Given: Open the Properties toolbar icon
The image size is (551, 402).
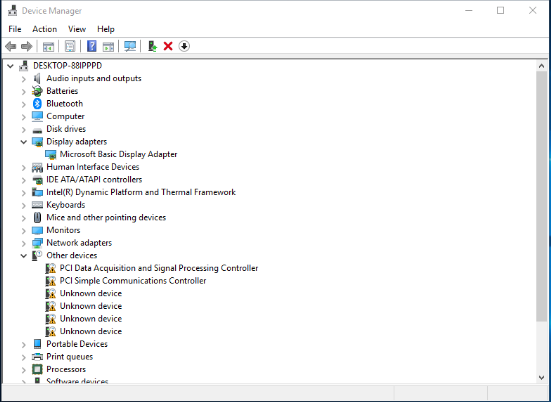Looking at the screenshot, I should 70,46.
